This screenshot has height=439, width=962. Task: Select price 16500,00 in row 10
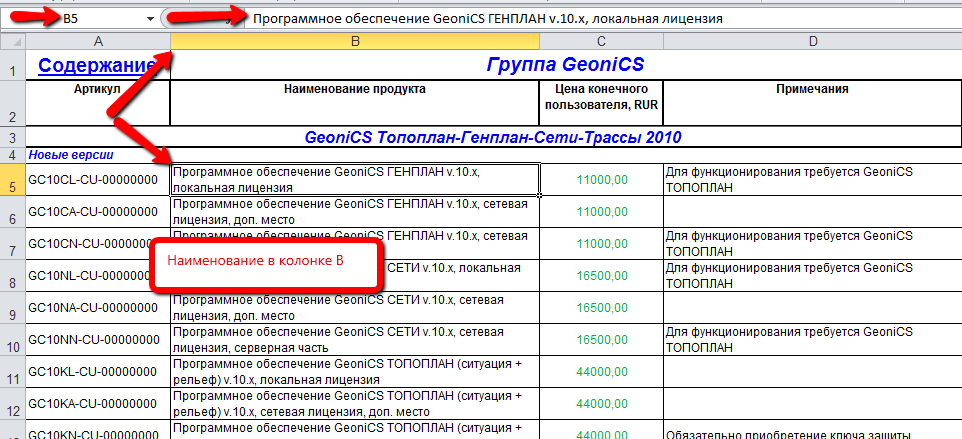(601, 339)
